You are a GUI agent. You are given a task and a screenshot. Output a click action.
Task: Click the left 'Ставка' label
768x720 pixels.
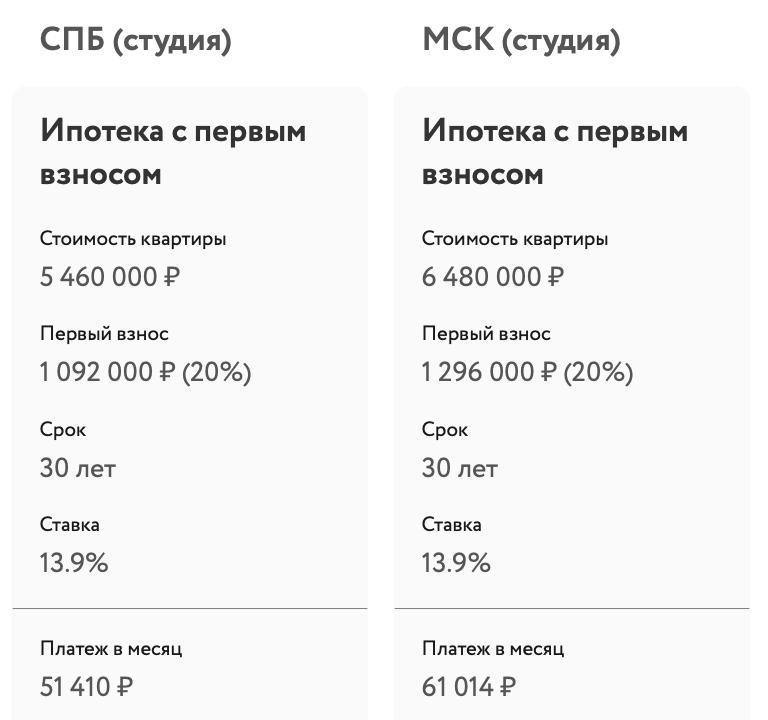tap(70, 525)
